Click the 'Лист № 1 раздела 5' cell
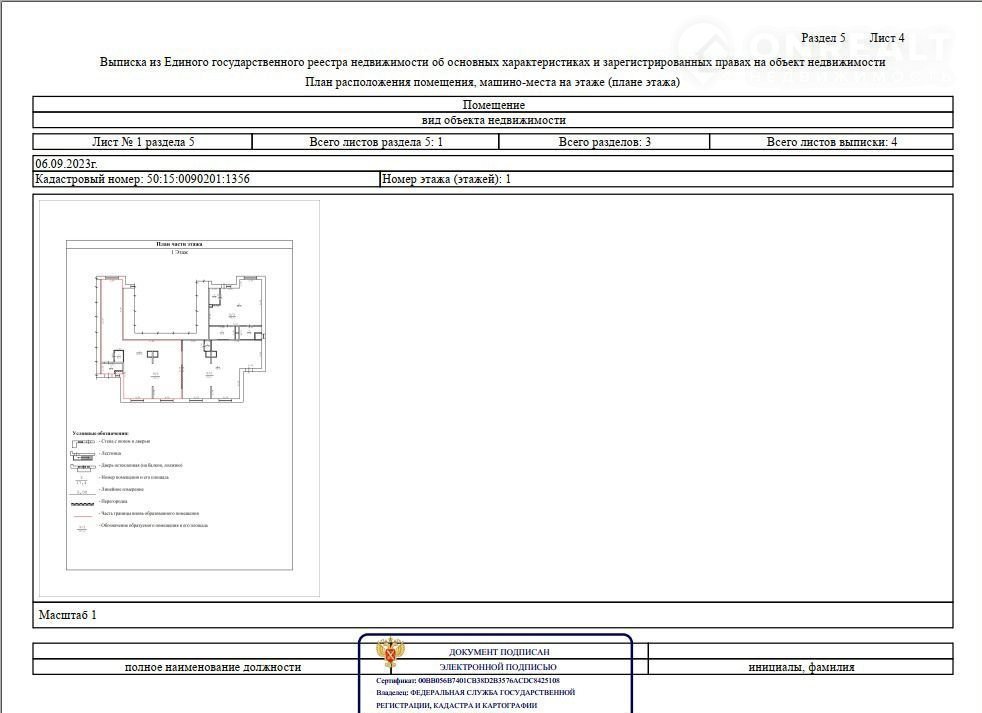The width and height of the screenshot is (982, 713). 143,142
